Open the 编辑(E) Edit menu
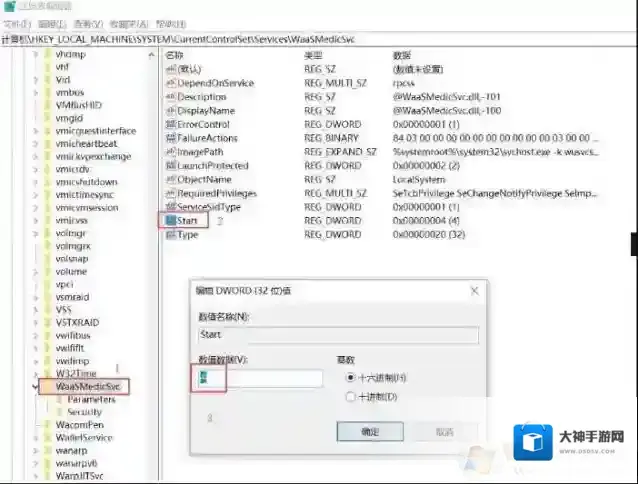 (52, 24)
